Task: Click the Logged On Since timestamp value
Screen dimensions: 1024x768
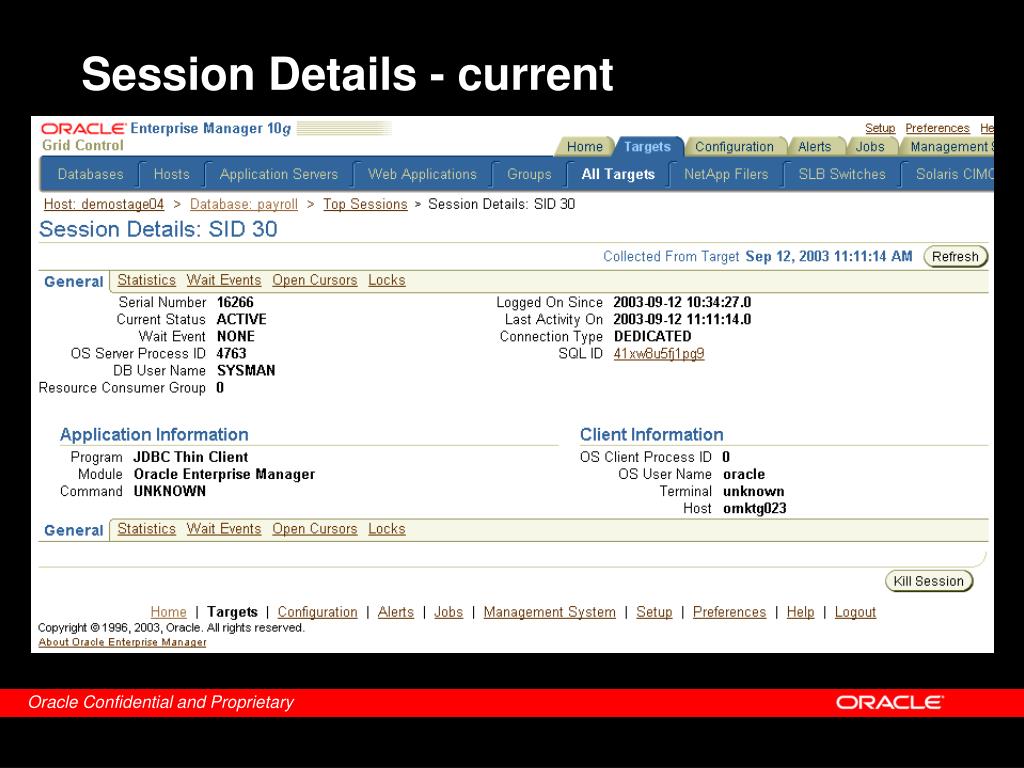Action: [x=682, y=302]
